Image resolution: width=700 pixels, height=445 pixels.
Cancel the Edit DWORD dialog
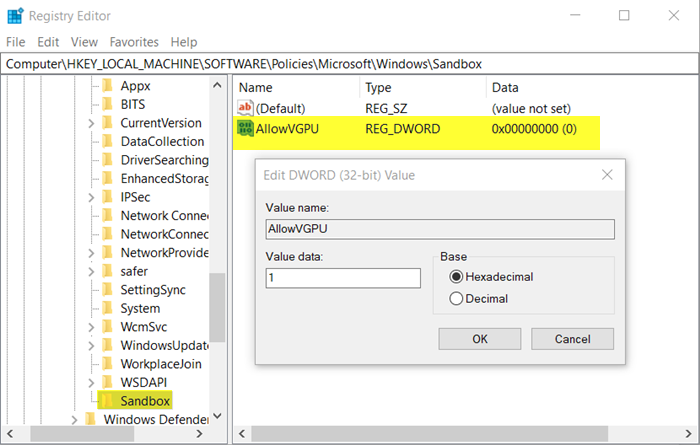(x=572, y=339)
